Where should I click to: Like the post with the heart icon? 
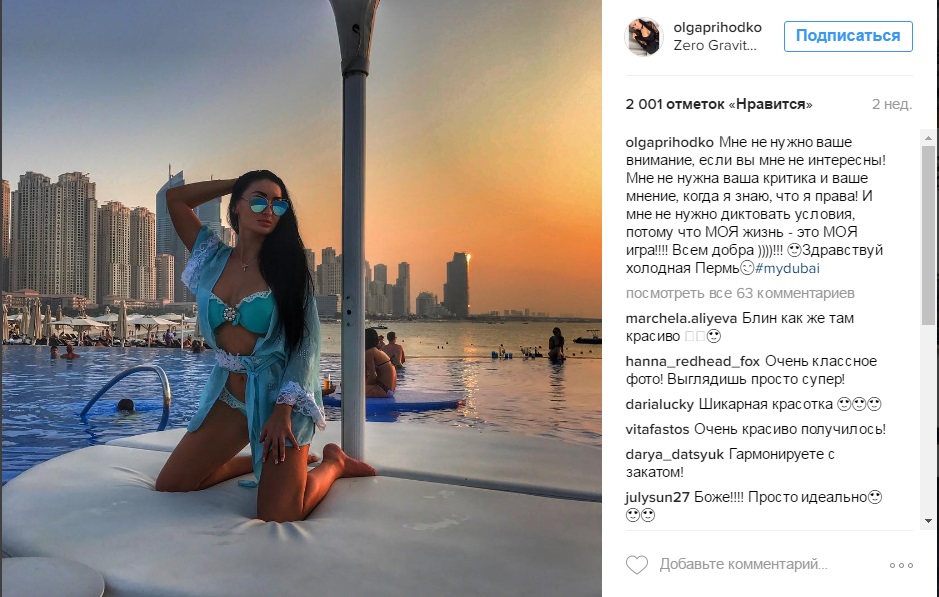coord(637,565)
